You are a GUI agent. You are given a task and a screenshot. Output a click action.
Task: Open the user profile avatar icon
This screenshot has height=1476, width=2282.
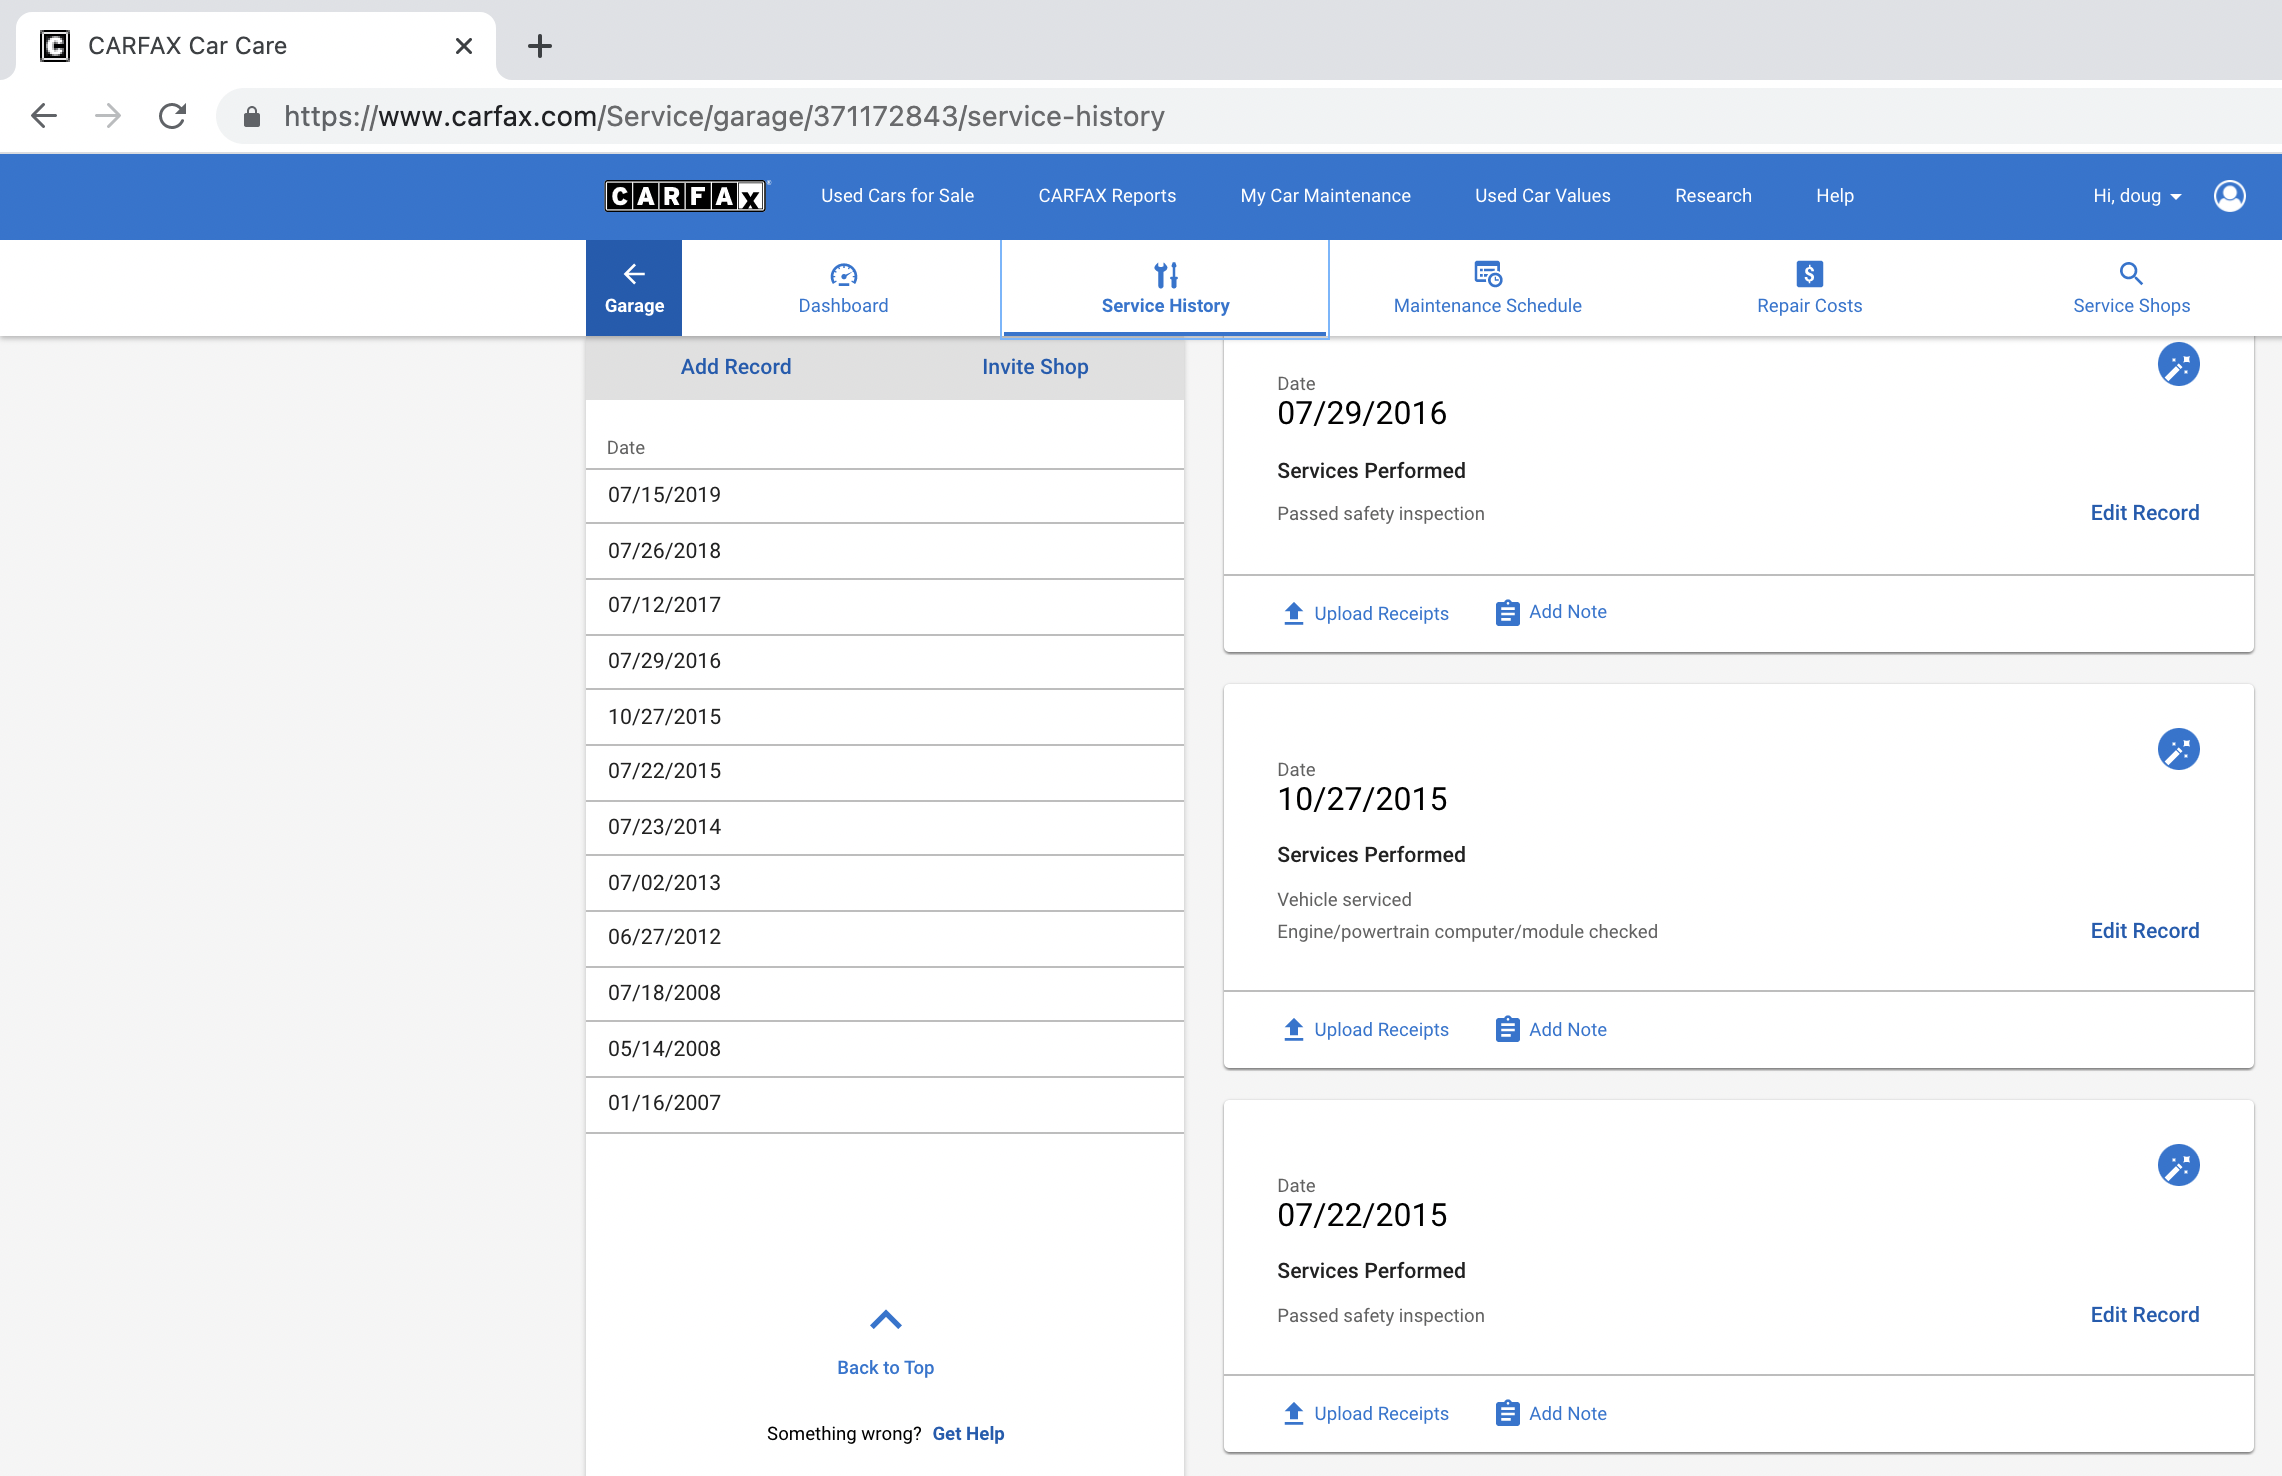click(x=2229, y=196)
